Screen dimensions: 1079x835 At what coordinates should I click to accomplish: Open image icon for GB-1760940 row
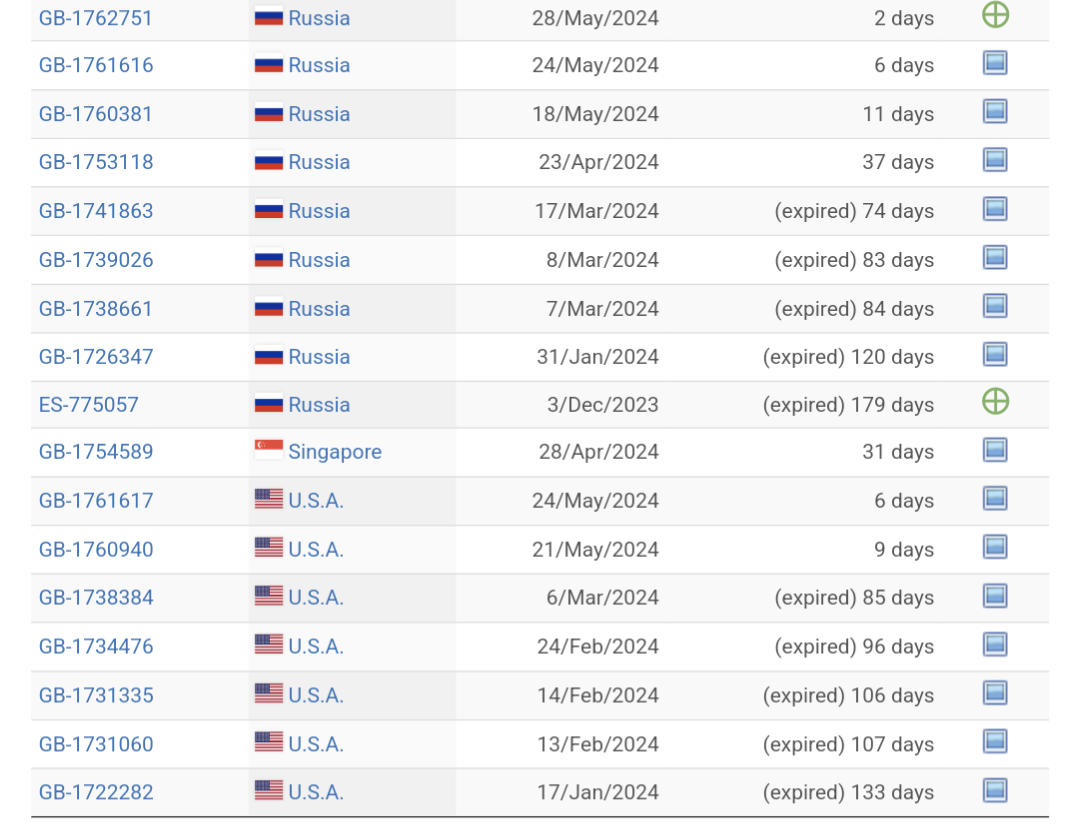995,547
